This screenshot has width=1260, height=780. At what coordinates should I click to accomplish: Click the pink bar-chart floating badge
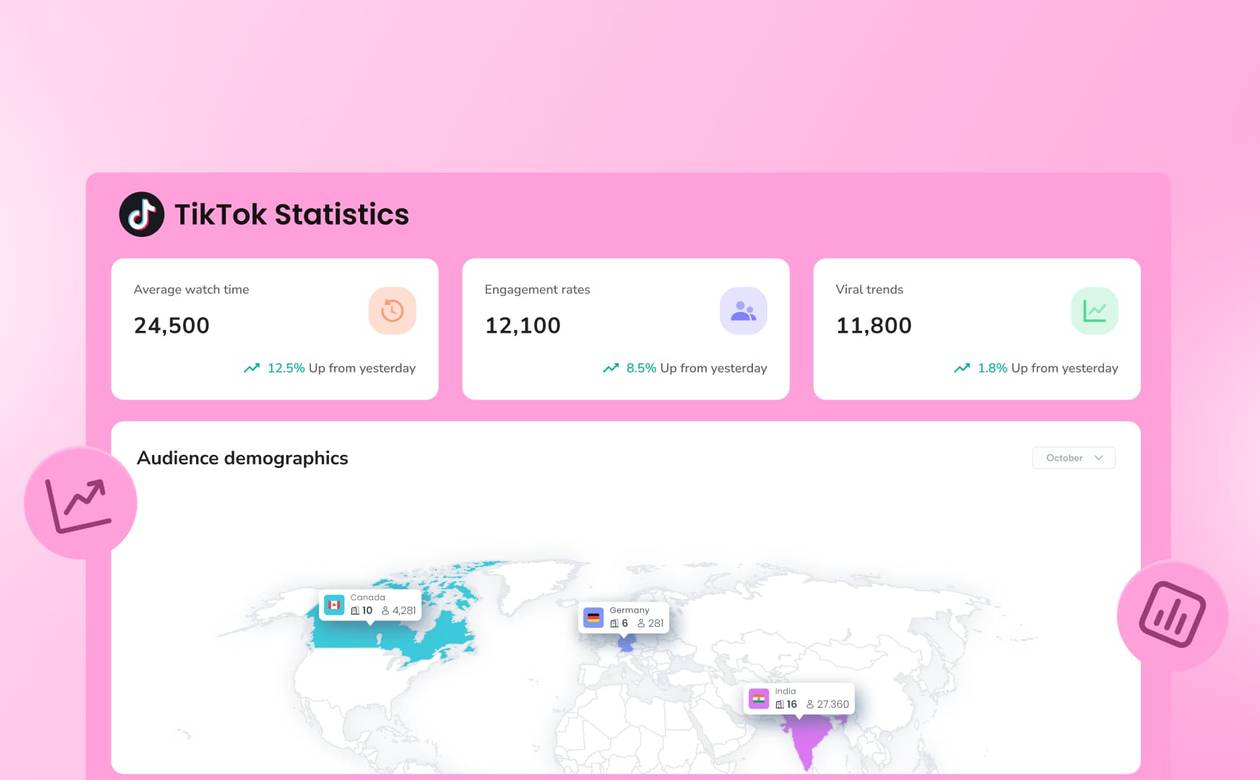tap(1172, 615)
